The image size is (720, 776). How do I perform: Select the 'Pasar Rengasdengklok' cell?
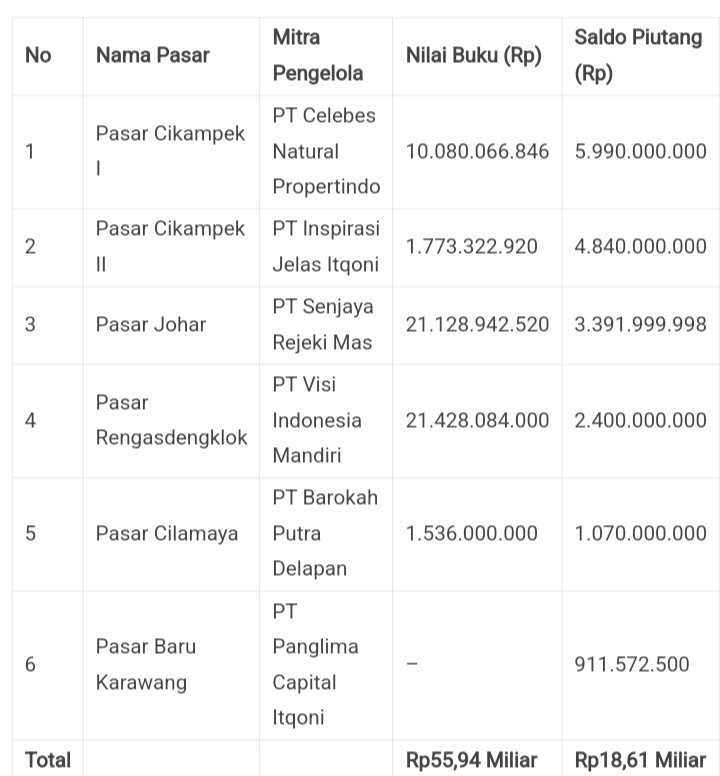click(171, 420)
